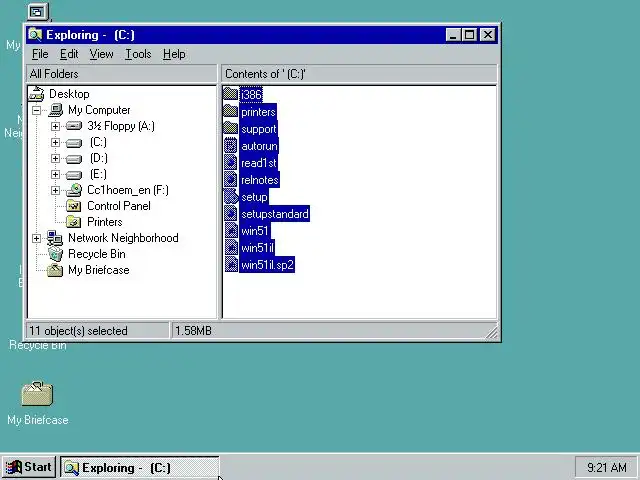Image resolution: width=640 pixels, height=480 pixels.
Task: Open the Start menu
Action: (29, 467)
